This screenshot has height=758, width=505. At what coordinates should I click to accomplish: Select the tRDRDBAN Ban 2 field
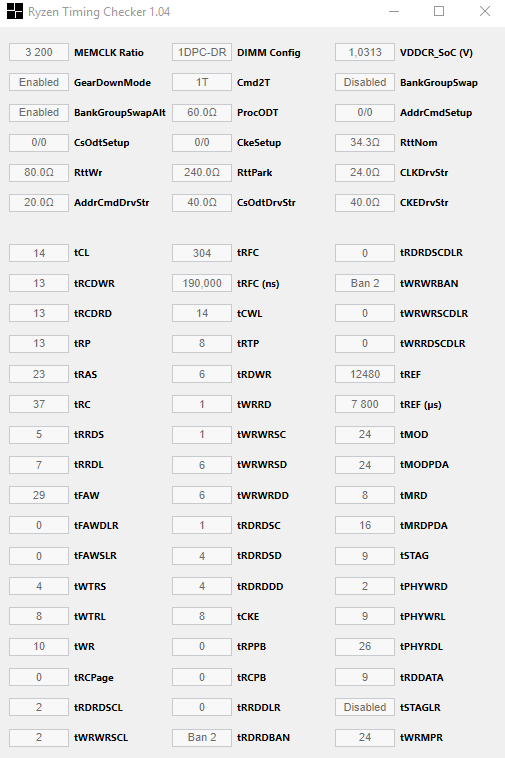point(202,737)
